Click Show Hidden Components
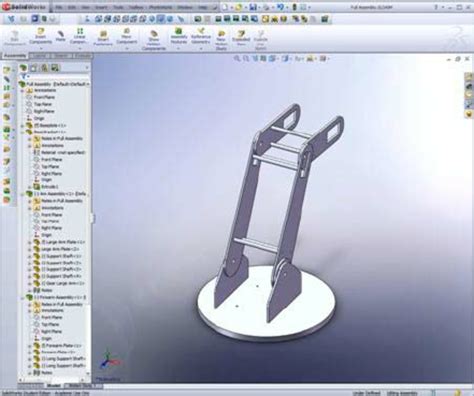 154,41
